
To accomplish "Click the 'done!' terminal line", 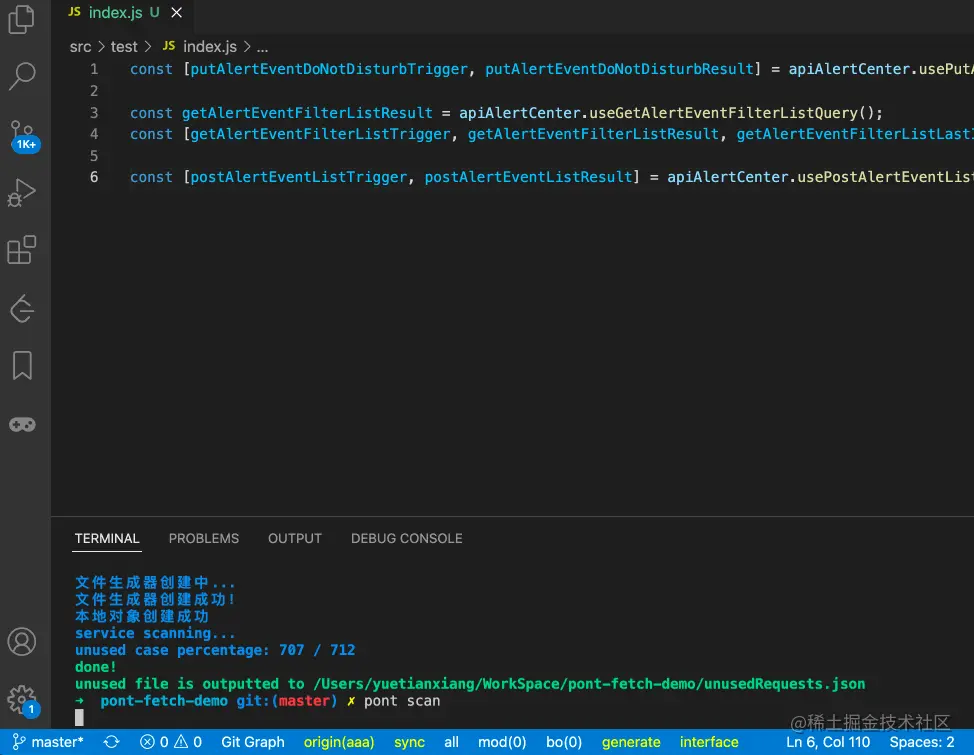I will [x=95, y=667].
